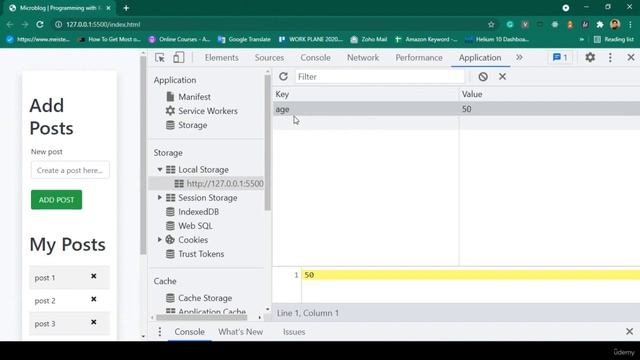Collapse the Local Storage tree

tap(160, 169)
